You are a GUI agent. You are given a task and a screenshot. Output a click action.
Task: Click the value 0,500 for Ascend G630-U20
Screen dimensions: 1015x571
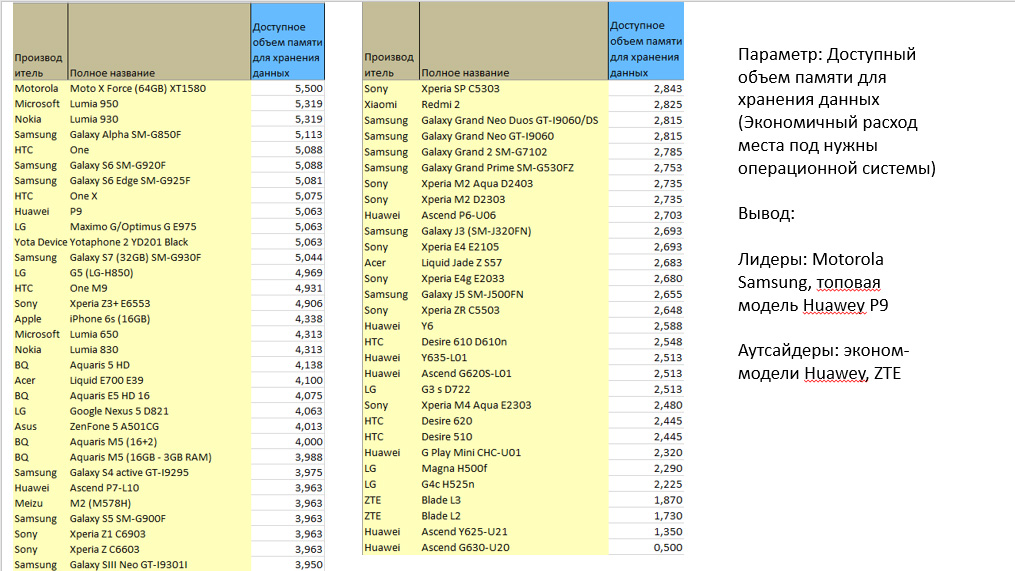(646, 548)
